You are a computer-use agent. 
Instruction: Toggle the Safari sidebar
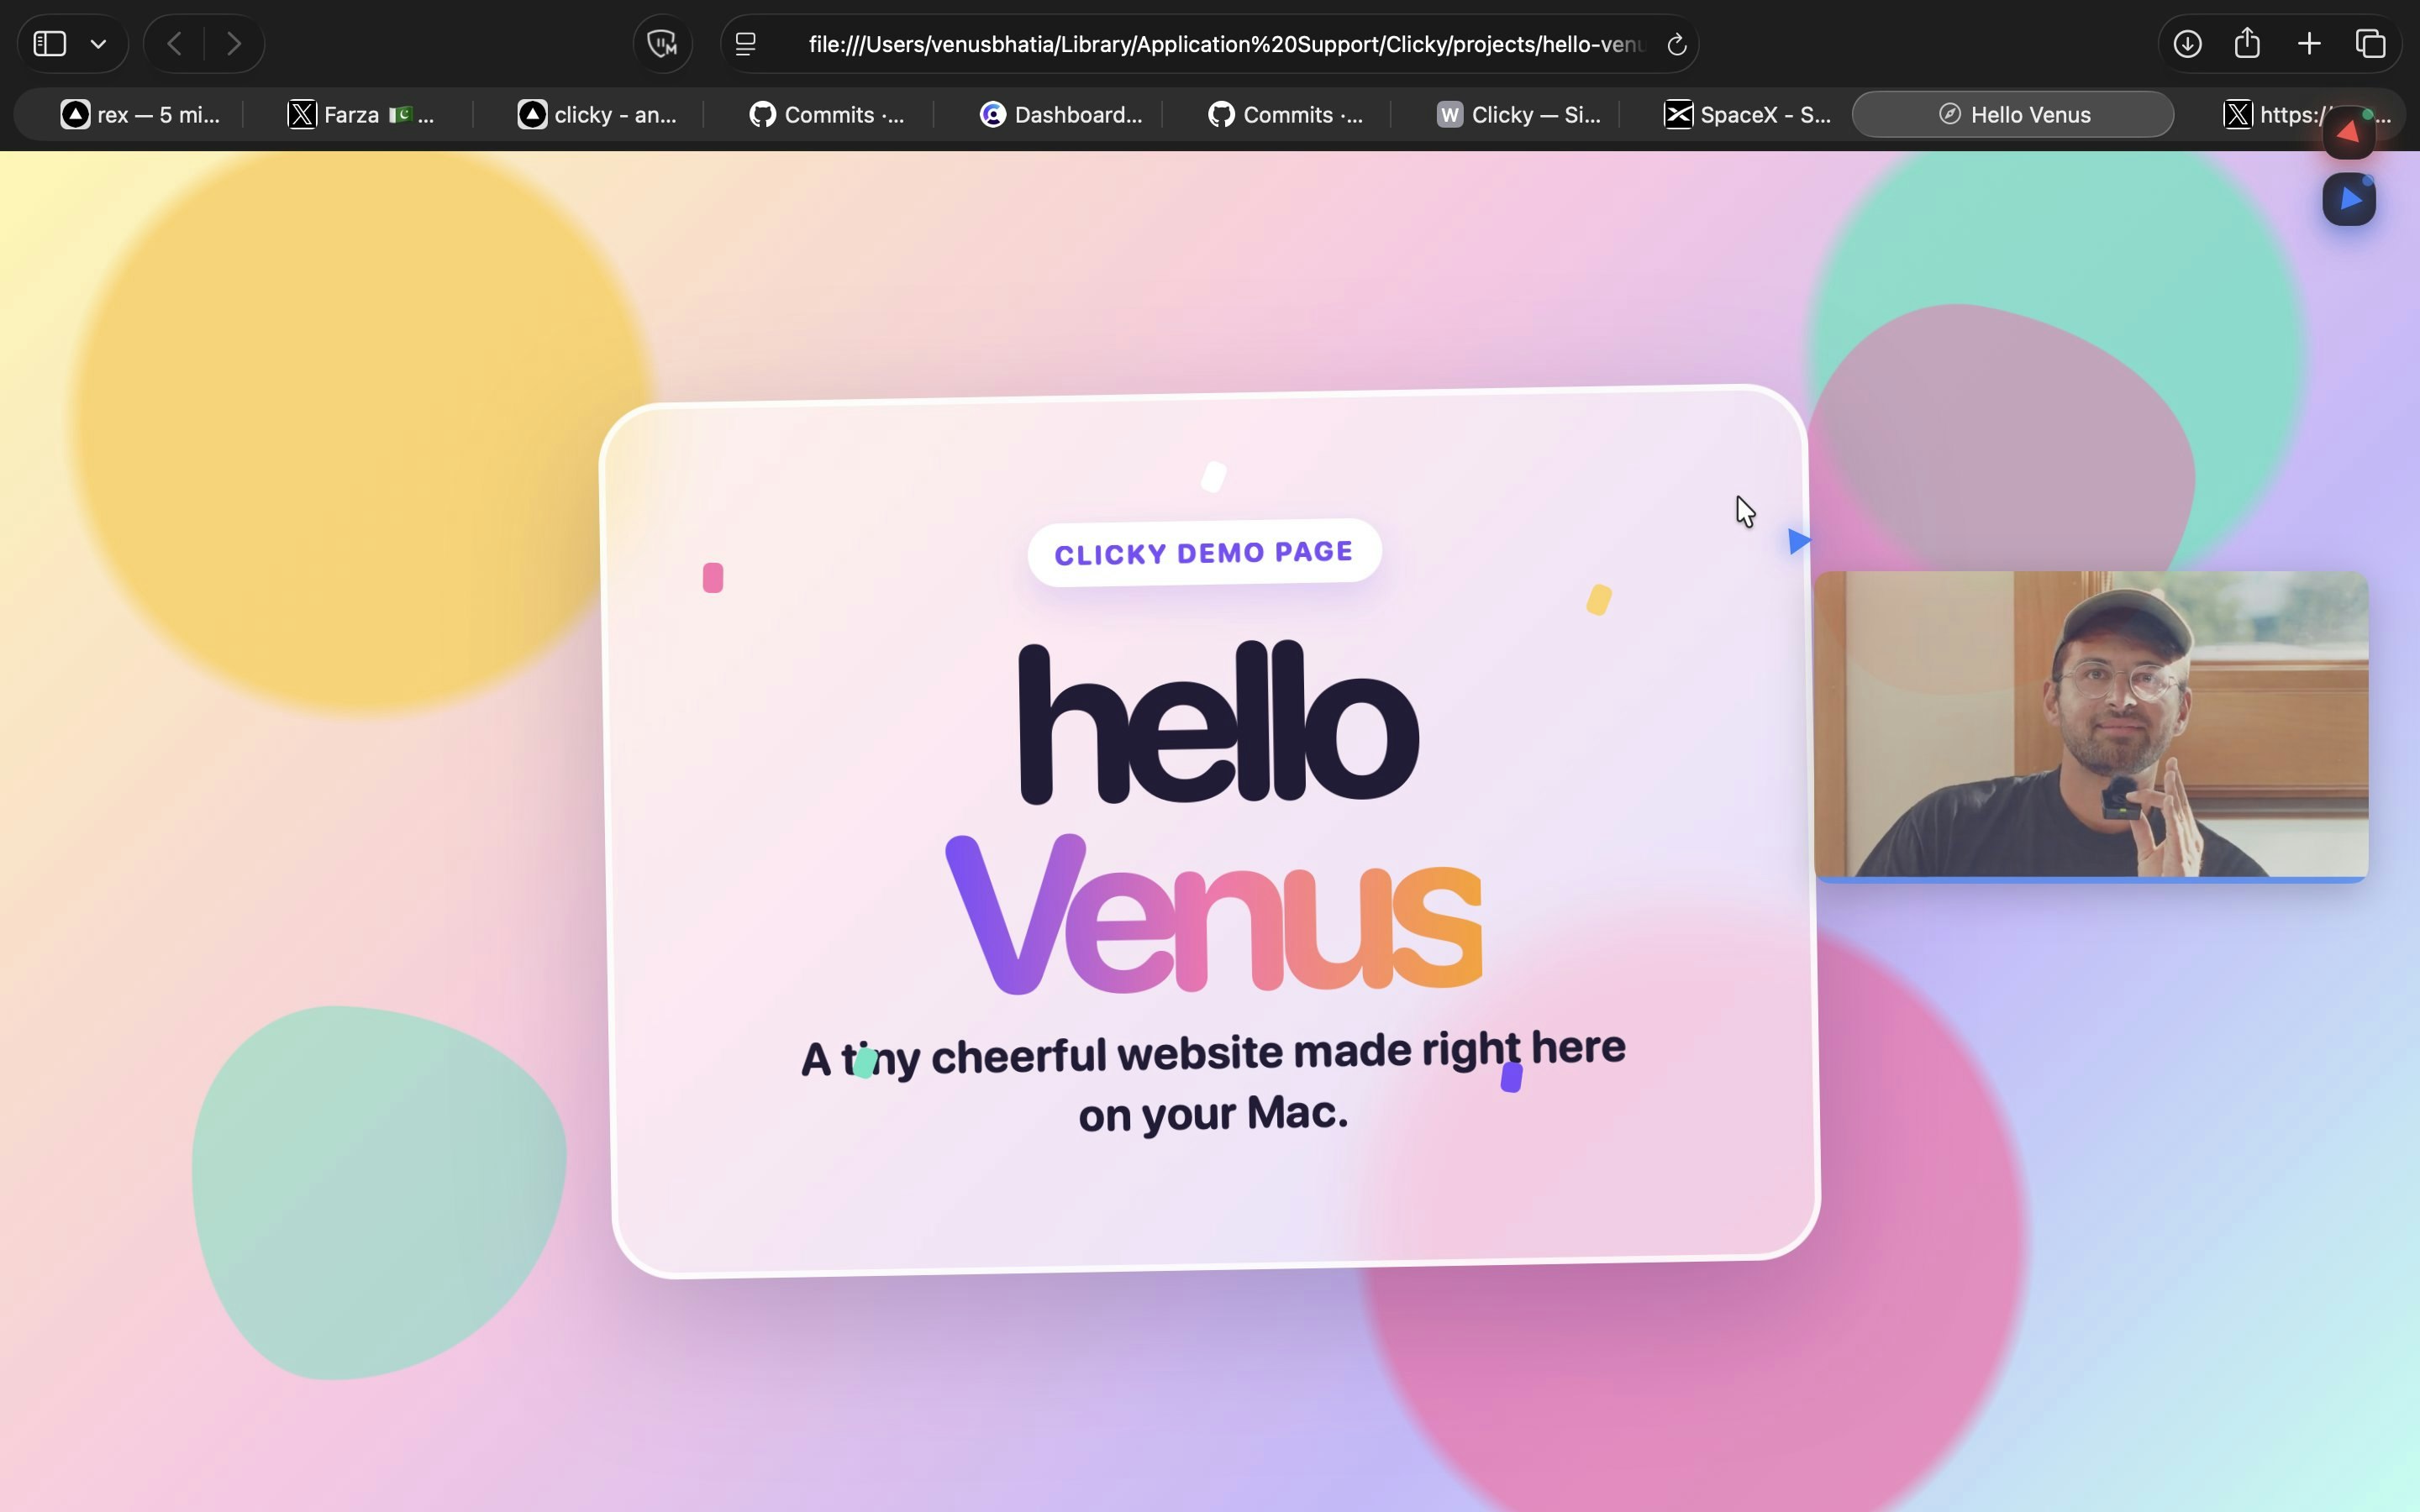coord(50,44)
